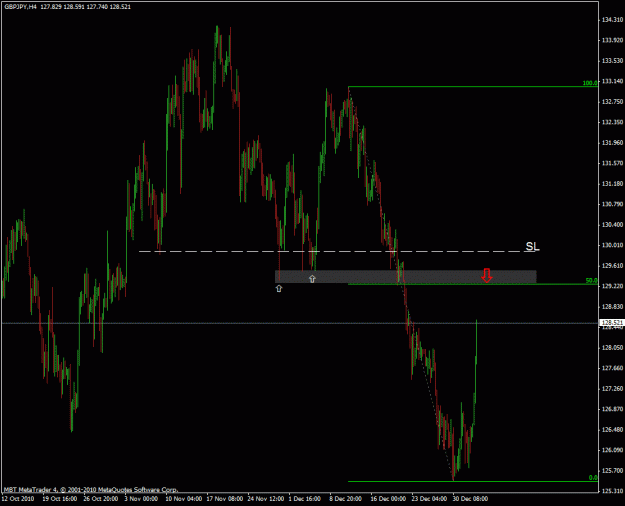The width and height of the screenshot is (625, 506).
Task: Click the 126.870 price axis label
Action: tap(612, 409)
